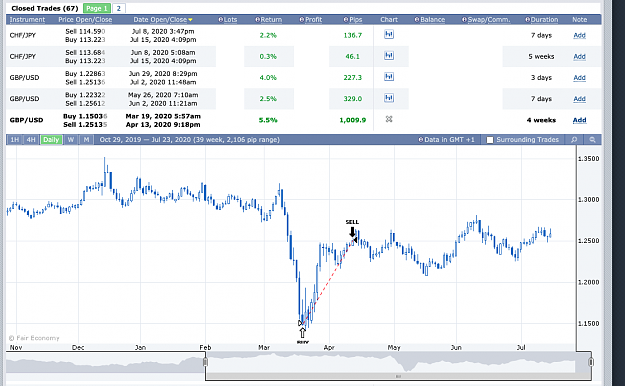
Task: Click info icon next to Pips header
Action: [346, 20]
